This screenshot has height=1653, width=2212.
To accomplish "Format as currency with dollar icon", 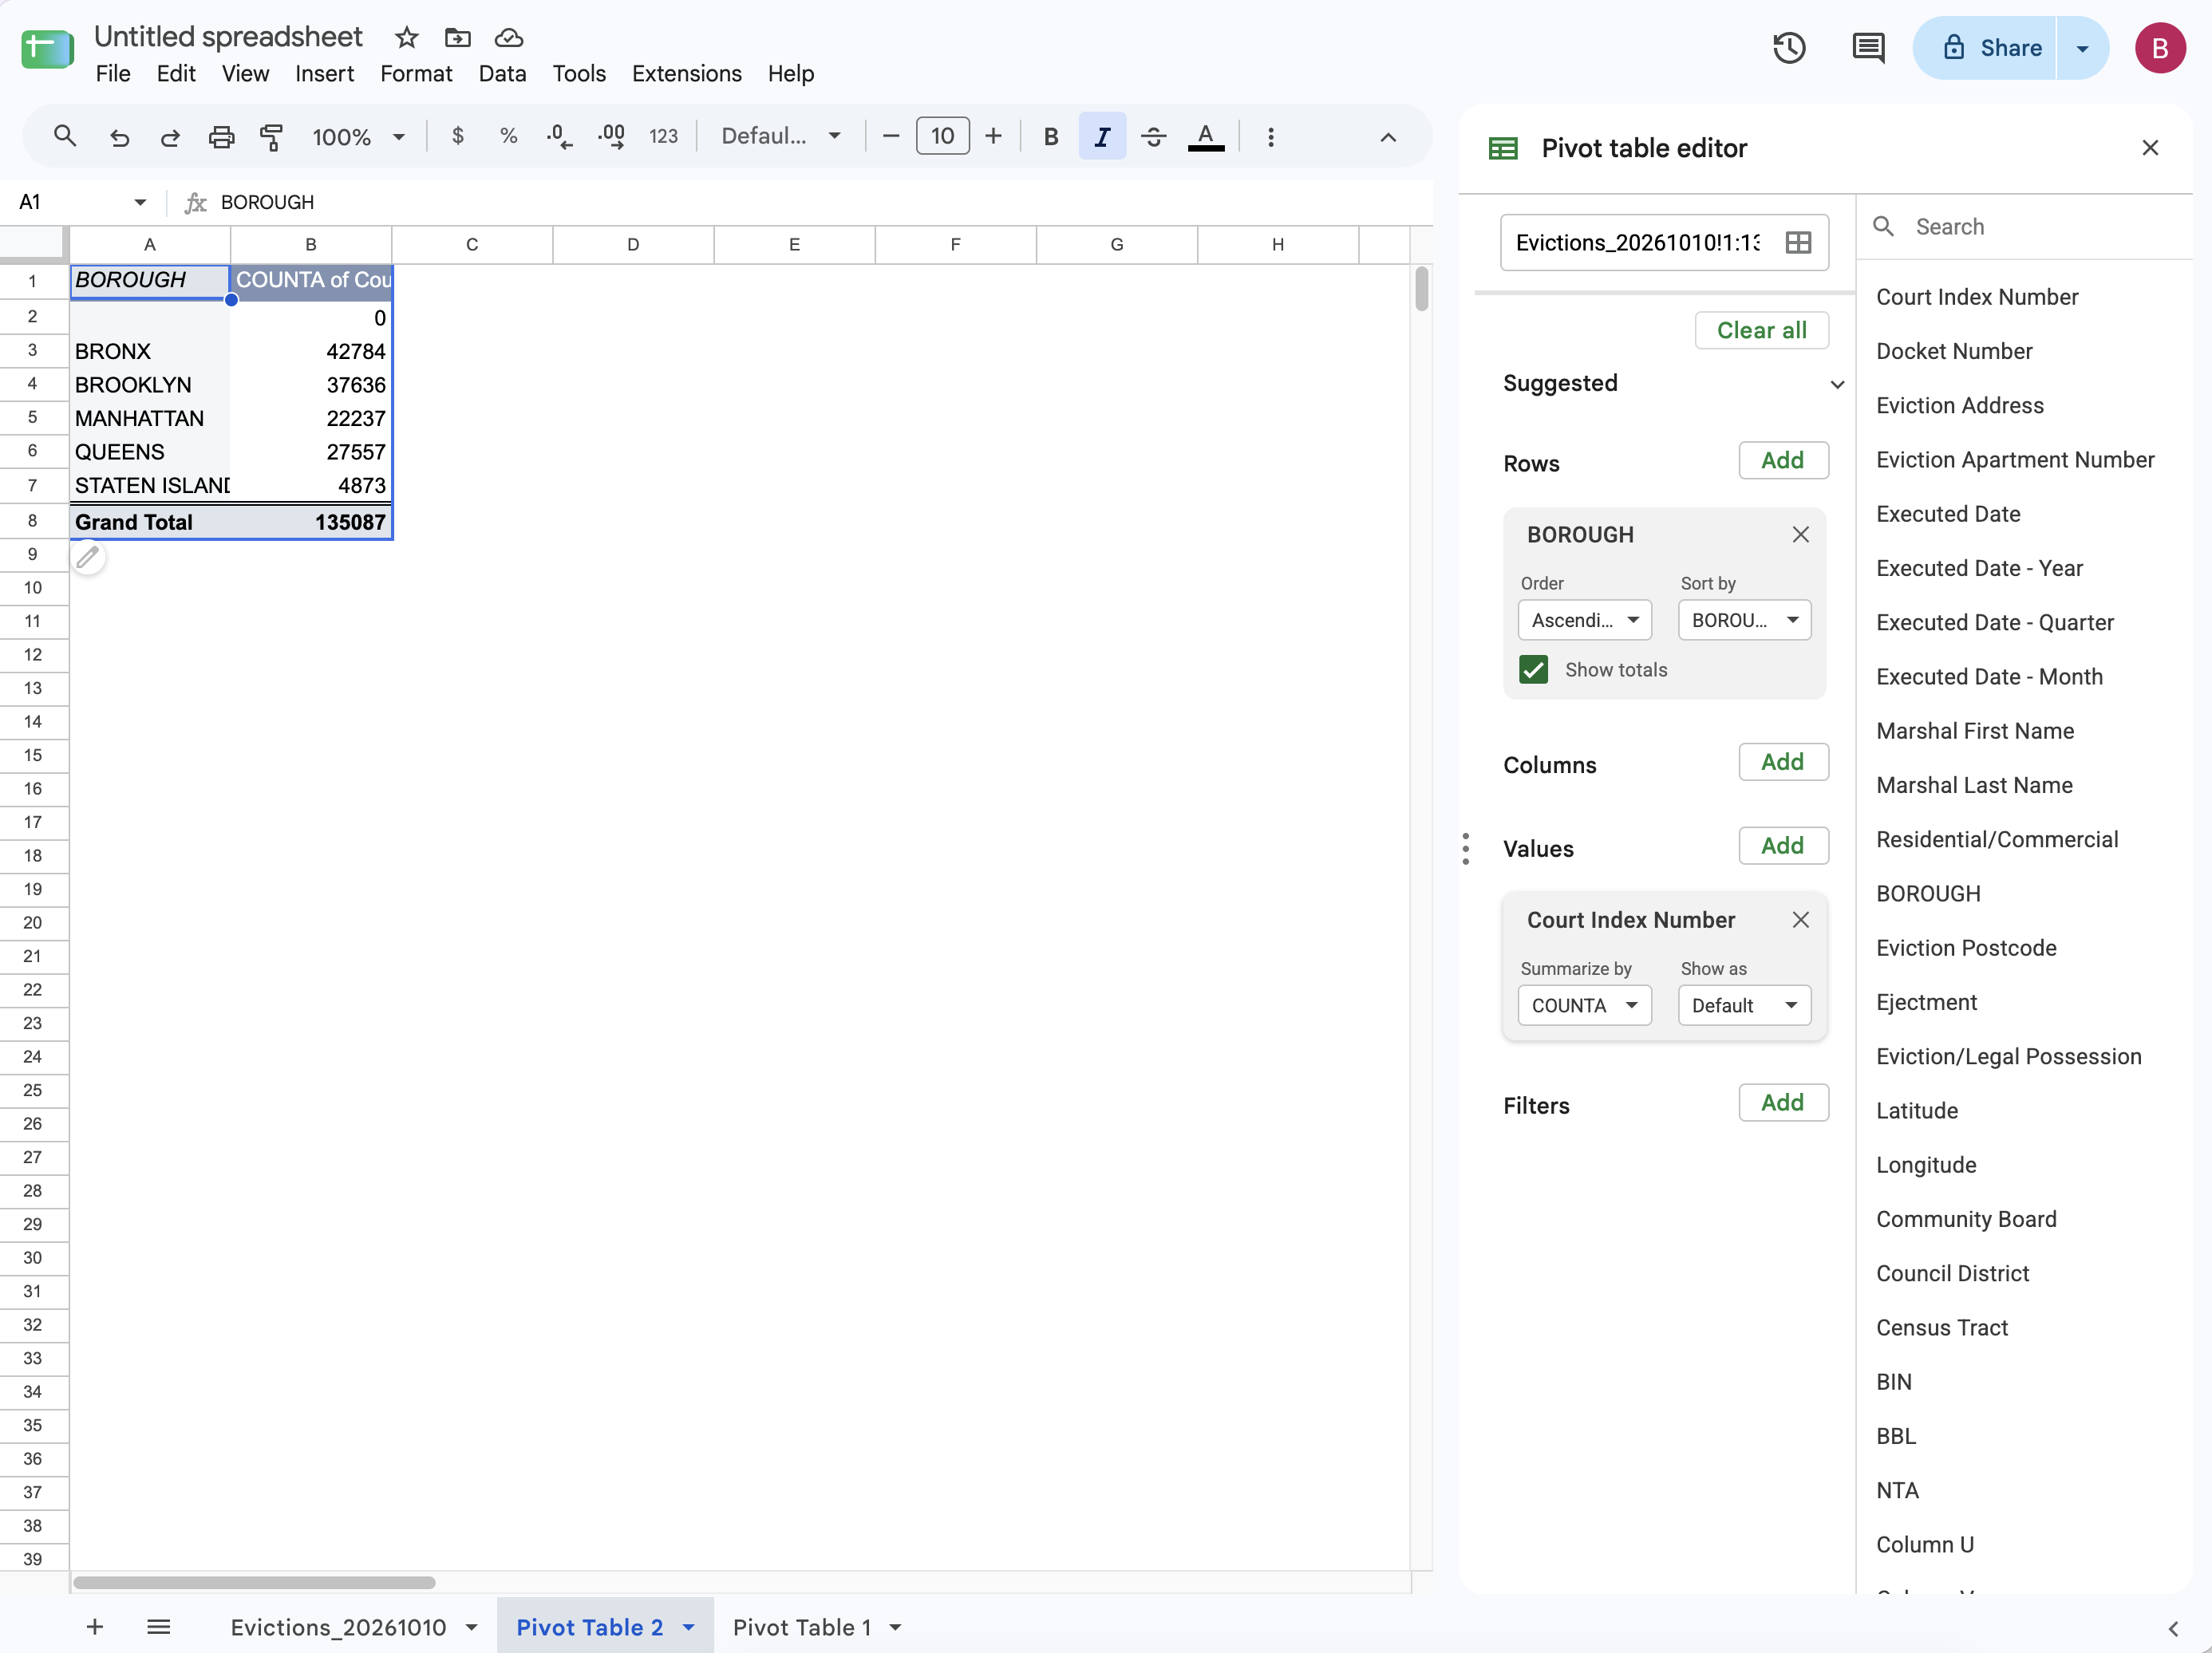I will pos(457,136).
